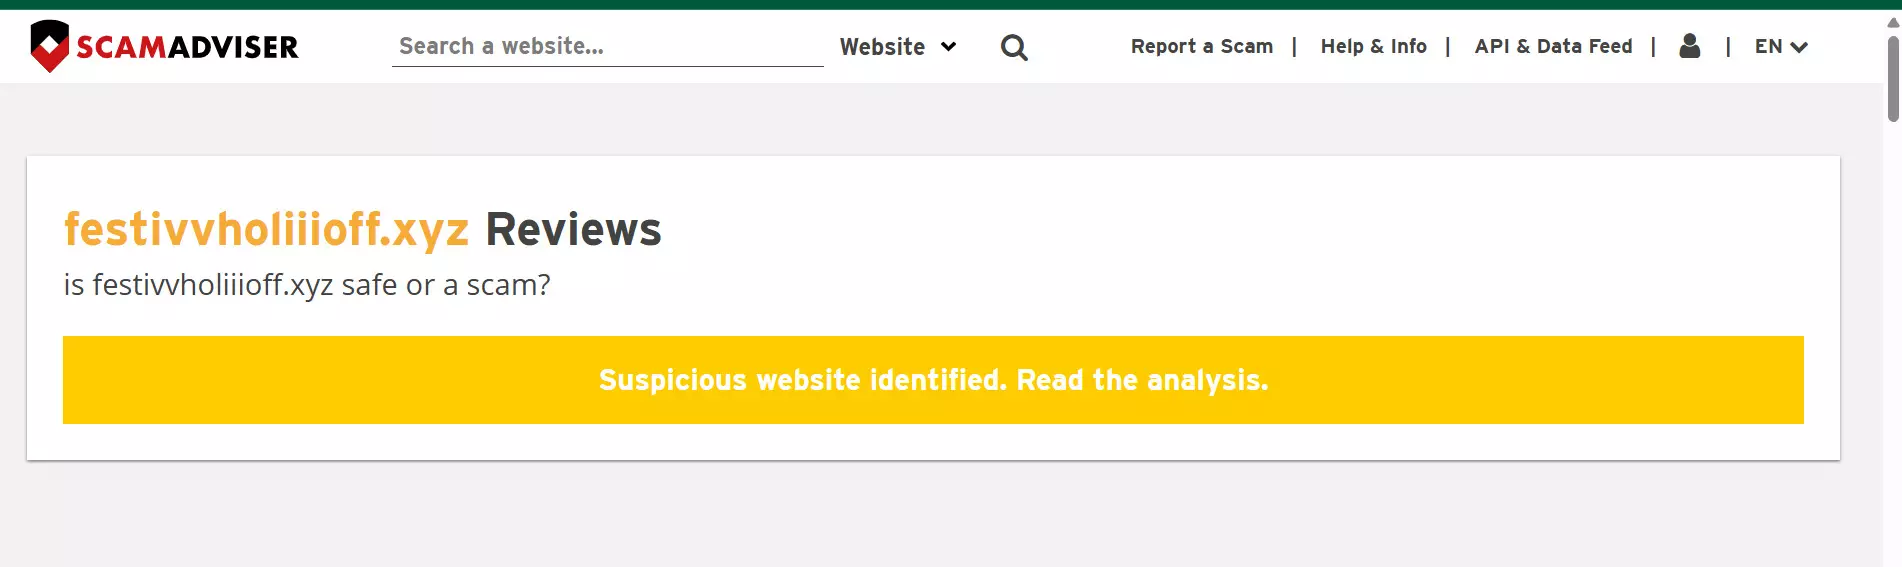
Task: Click the scrollbar track below the thumb
Action: coord(1892,350)
